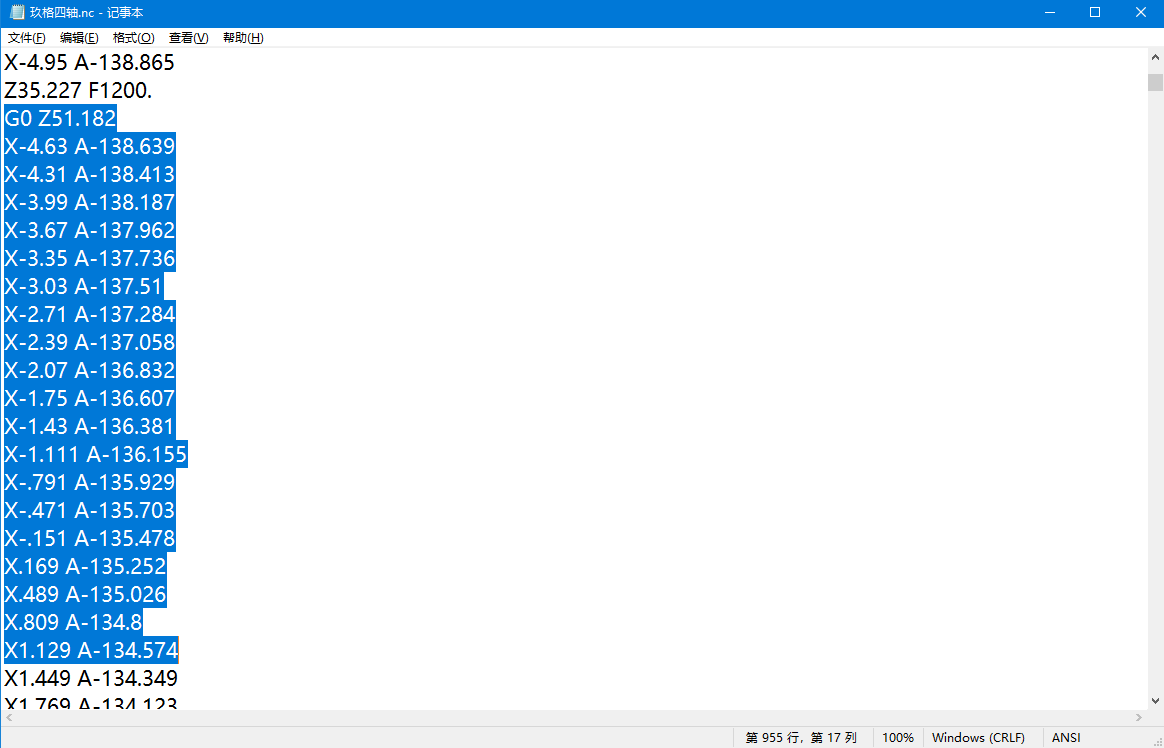Click the Notepad icon in title bar
Viewport: 1164px width, 748px height.
coord(16,13)
